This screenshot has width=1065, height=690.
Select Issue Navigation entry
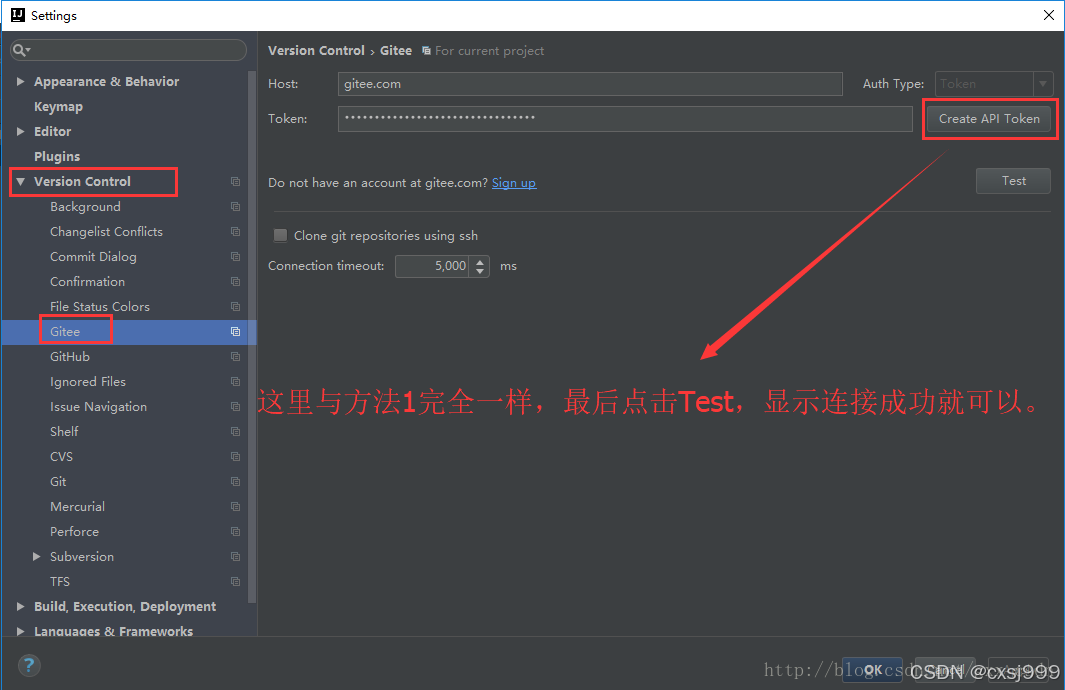[x=98, y=406]
